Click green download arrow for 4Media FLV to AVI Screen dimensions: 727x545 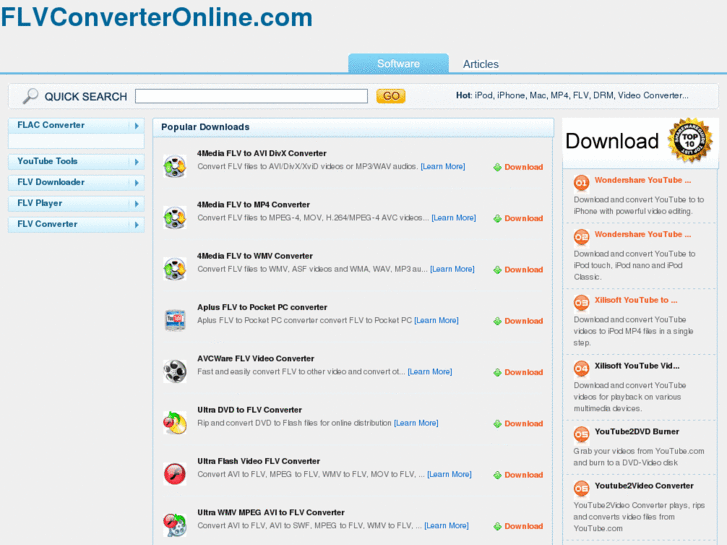click(497, 167)
